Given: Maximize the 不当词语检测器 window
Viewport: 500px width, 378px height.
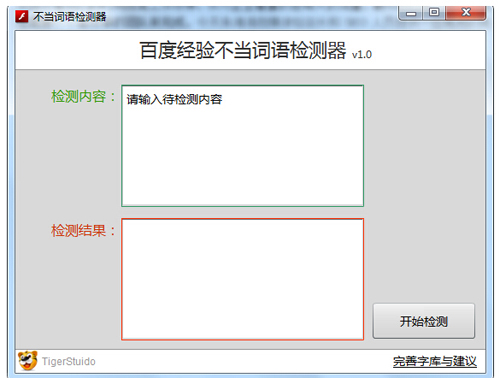Looking at the screenshot, I should point(434,13).
